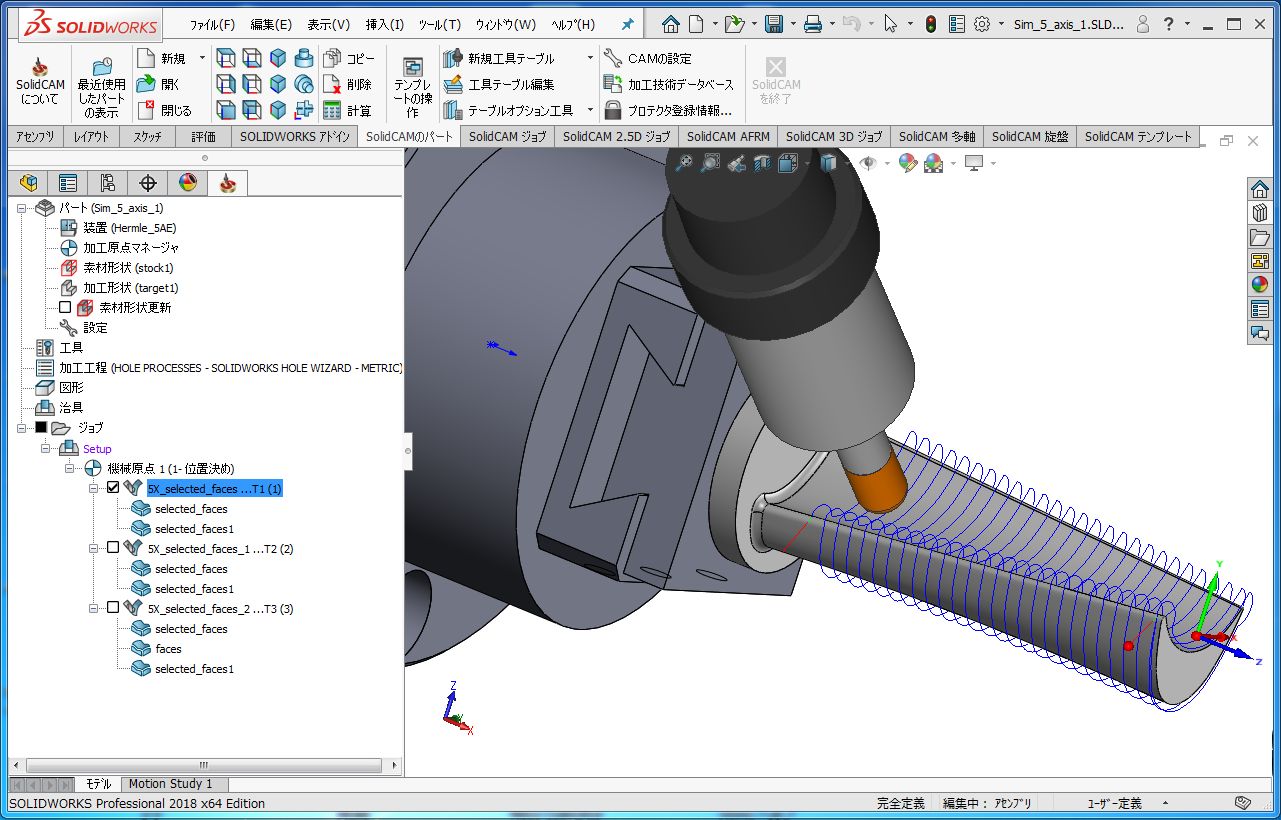Switch to SolidCAM 多軸 tab
Viewport: 1281px width, 820px height.
click(x=937, y=137)
